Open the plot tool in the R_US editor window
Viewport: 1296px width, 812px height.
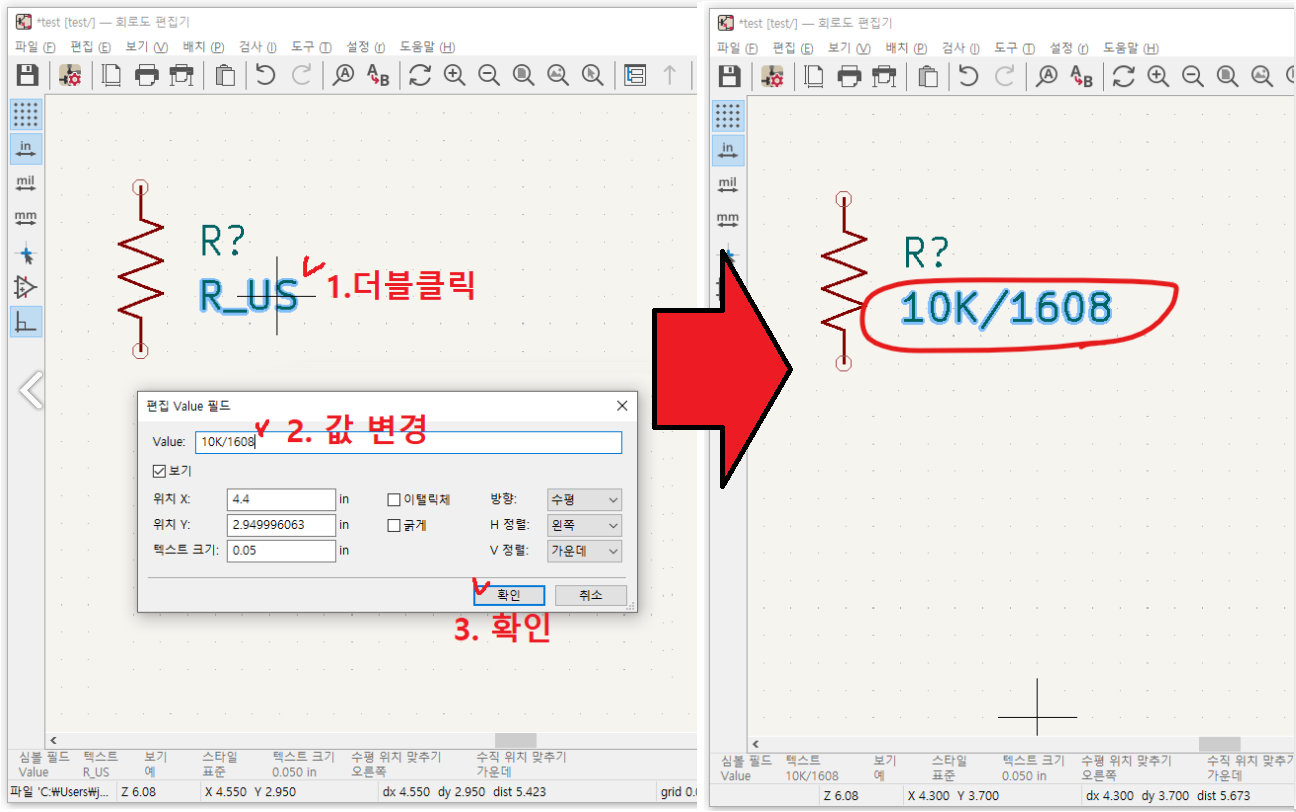181,75
